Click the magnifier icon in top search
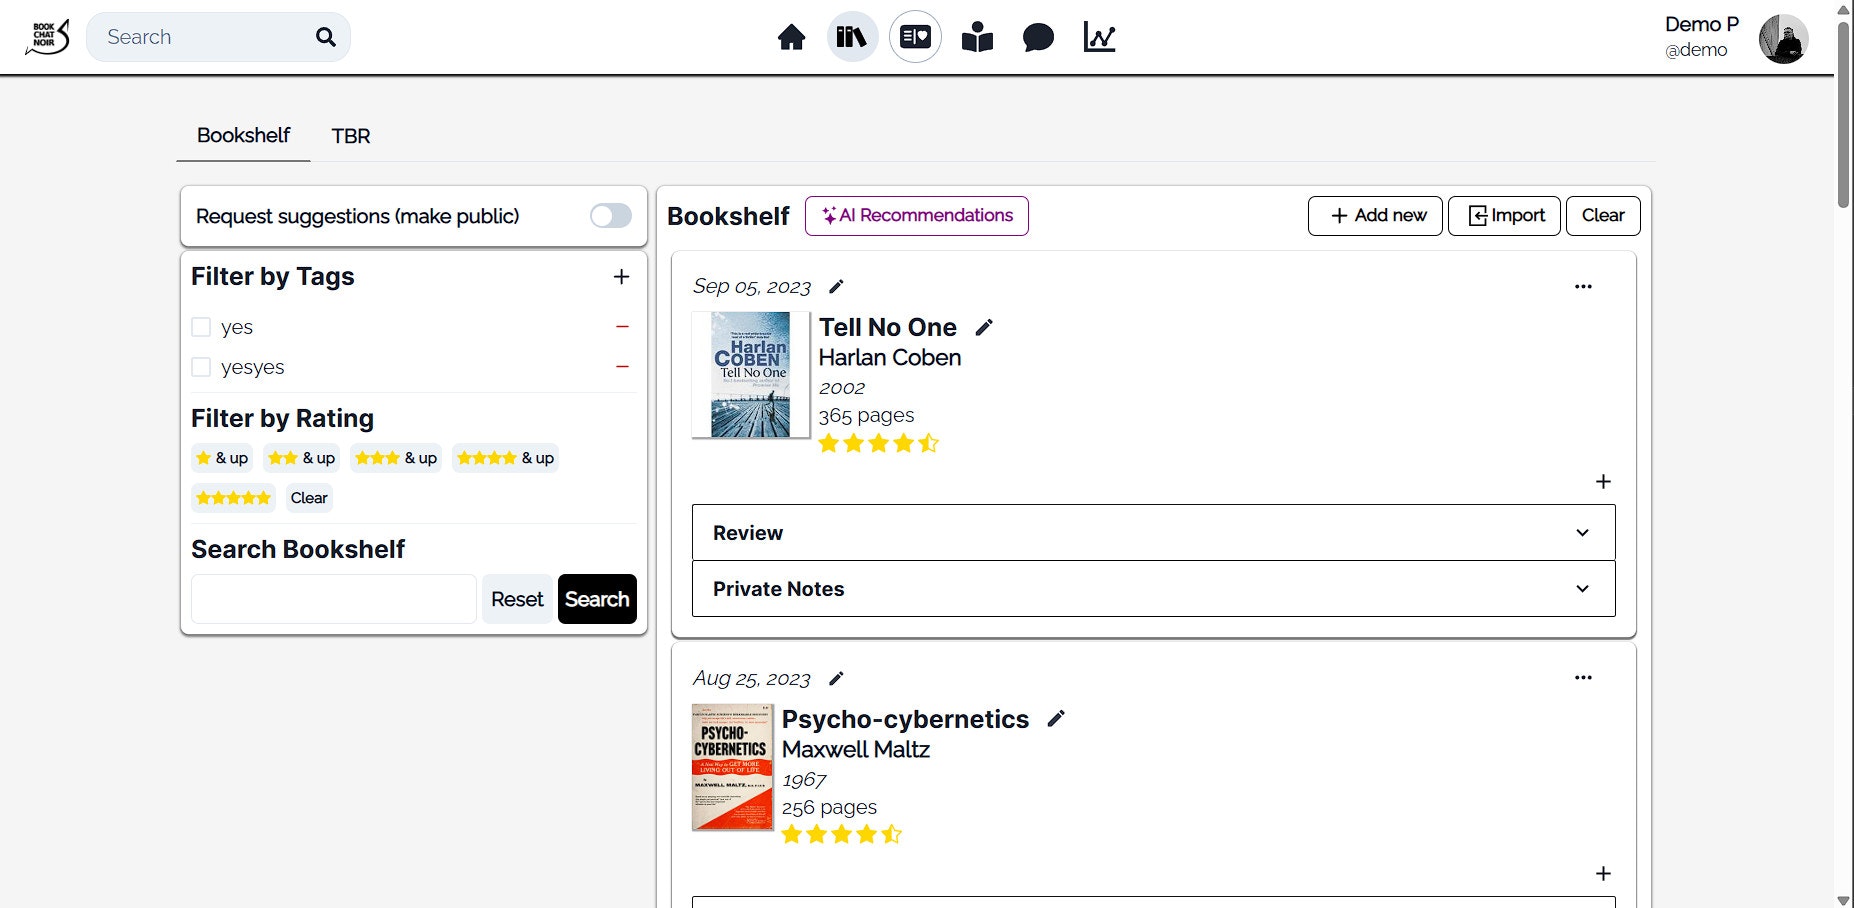1854x908 pixels. click(x=325, y=37)
